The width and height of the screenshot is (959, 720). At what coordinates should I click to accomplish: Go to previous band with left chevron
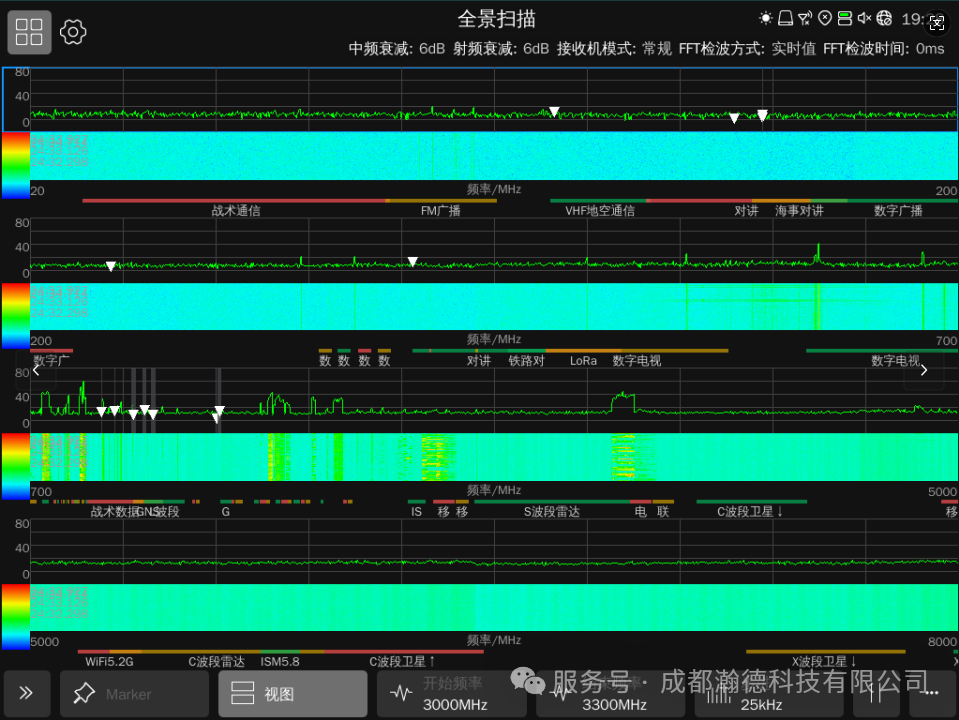(37, 370)
